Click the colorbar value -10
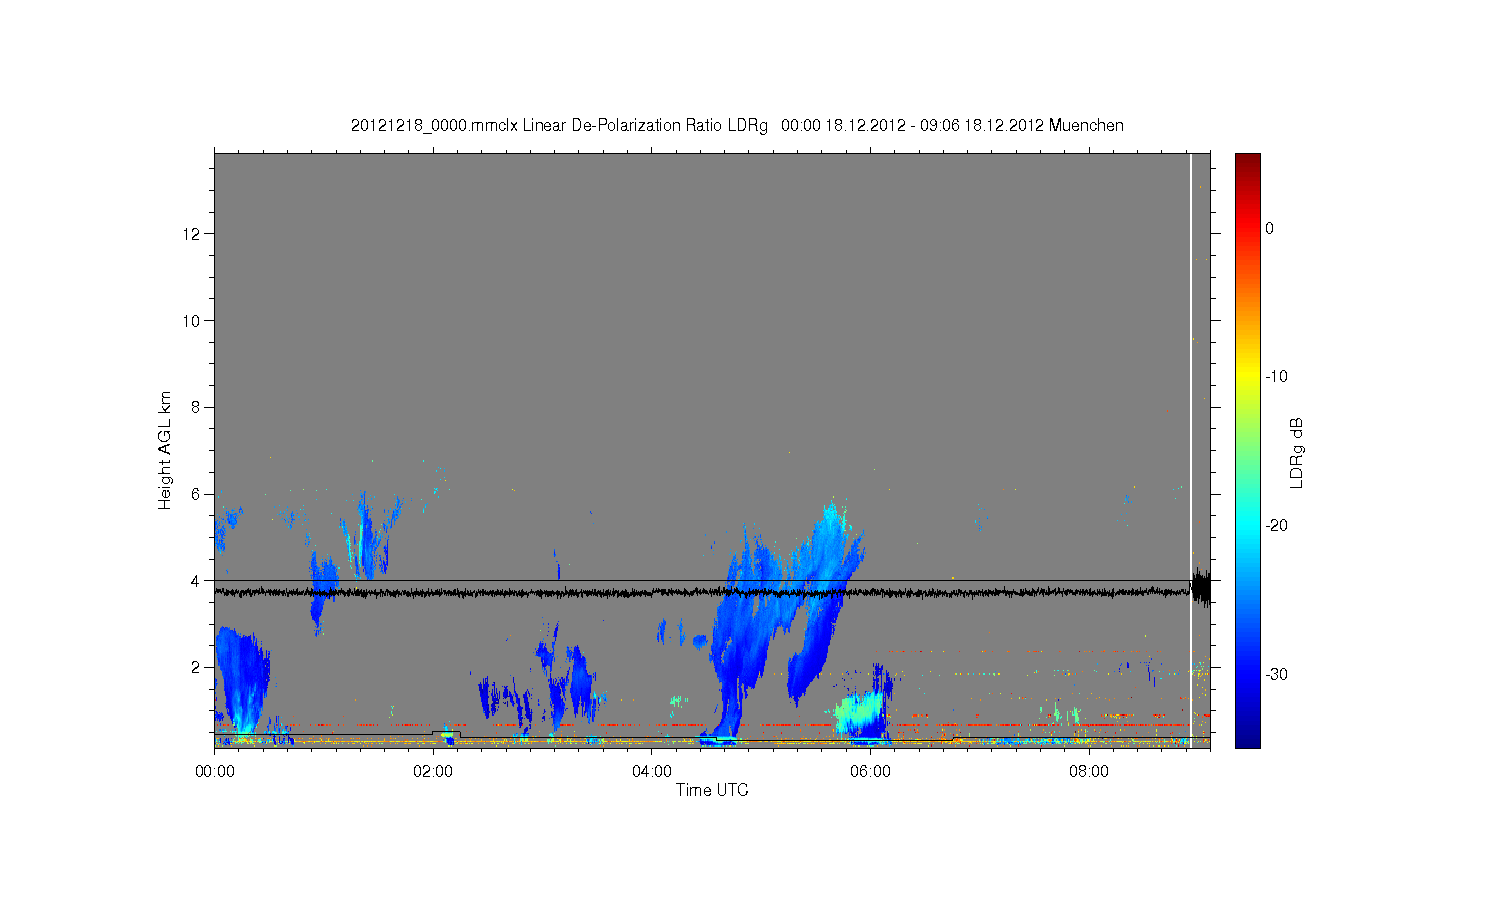The image size is (1500, 900). click(1276, 377)
